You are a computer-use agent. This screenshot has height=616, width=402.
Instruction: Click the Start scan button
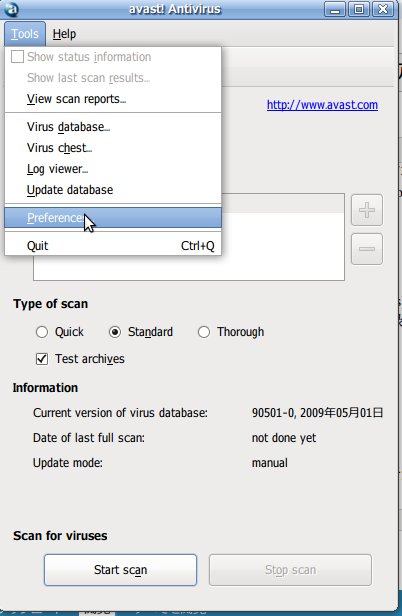pos(120,570)
